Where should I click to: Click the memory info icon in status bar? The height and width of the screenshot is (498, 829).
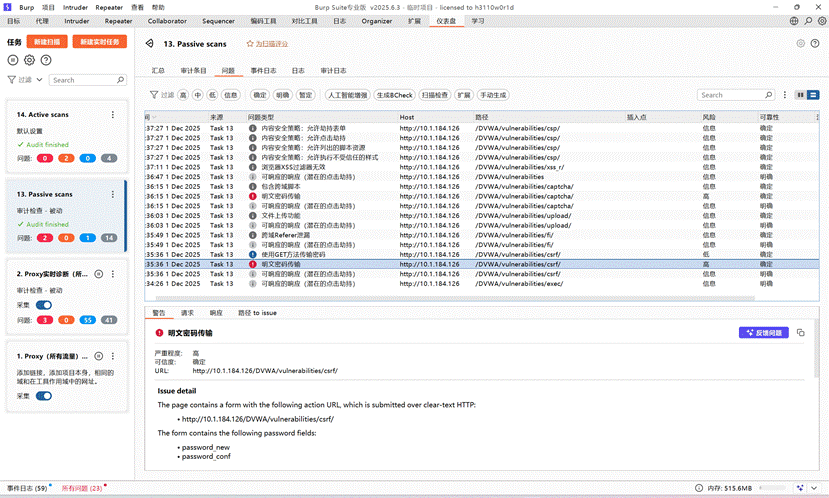point(699,488)
